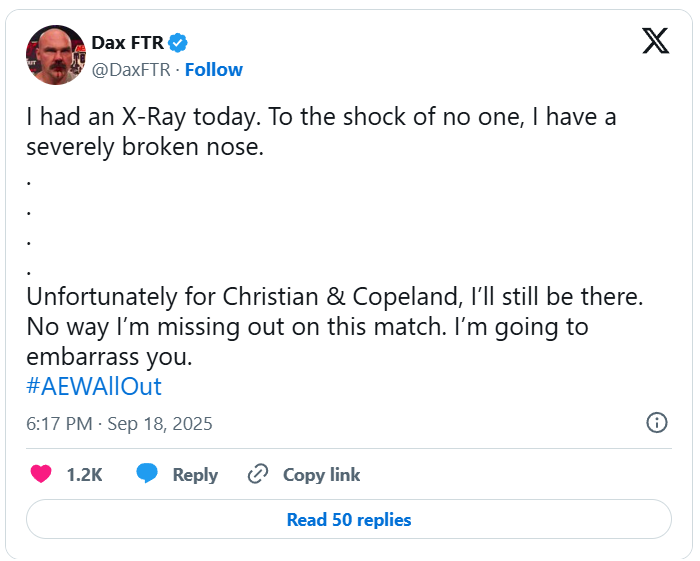Open the info circle icon
Viewport: 700px width, 561px height.
point(657,422)
